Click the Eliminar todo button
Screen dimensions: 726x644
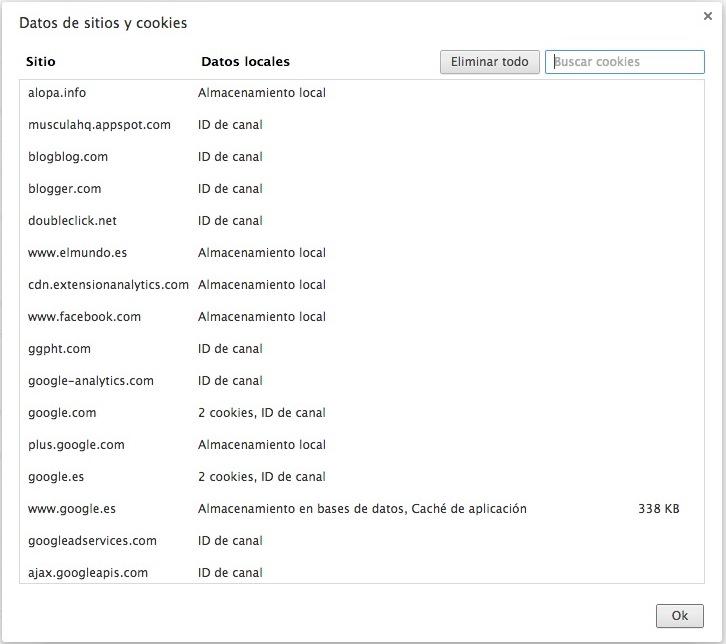click(x=490, y=62)
